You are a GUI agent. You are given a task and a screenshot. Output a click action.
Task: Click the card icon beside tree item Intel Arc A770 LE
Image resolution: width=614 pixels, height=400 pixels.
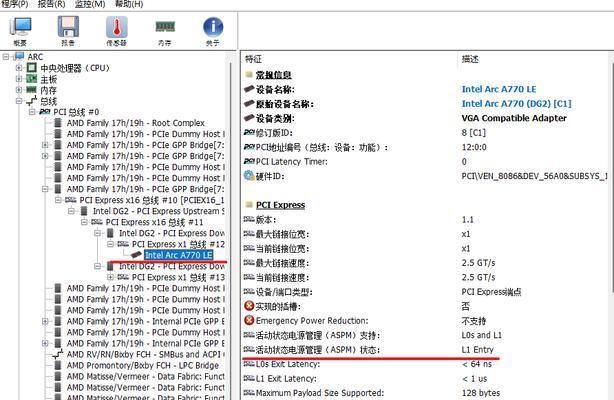[x=136, y=255]
